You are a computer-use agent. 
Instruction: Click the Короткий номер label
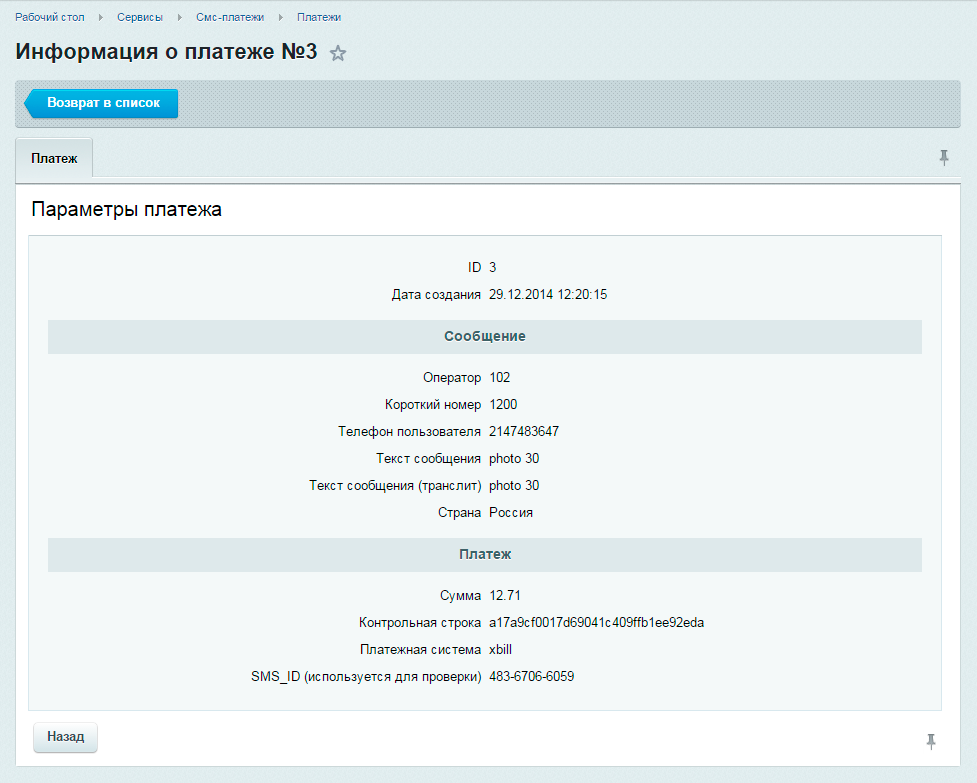tap(433, 405)
